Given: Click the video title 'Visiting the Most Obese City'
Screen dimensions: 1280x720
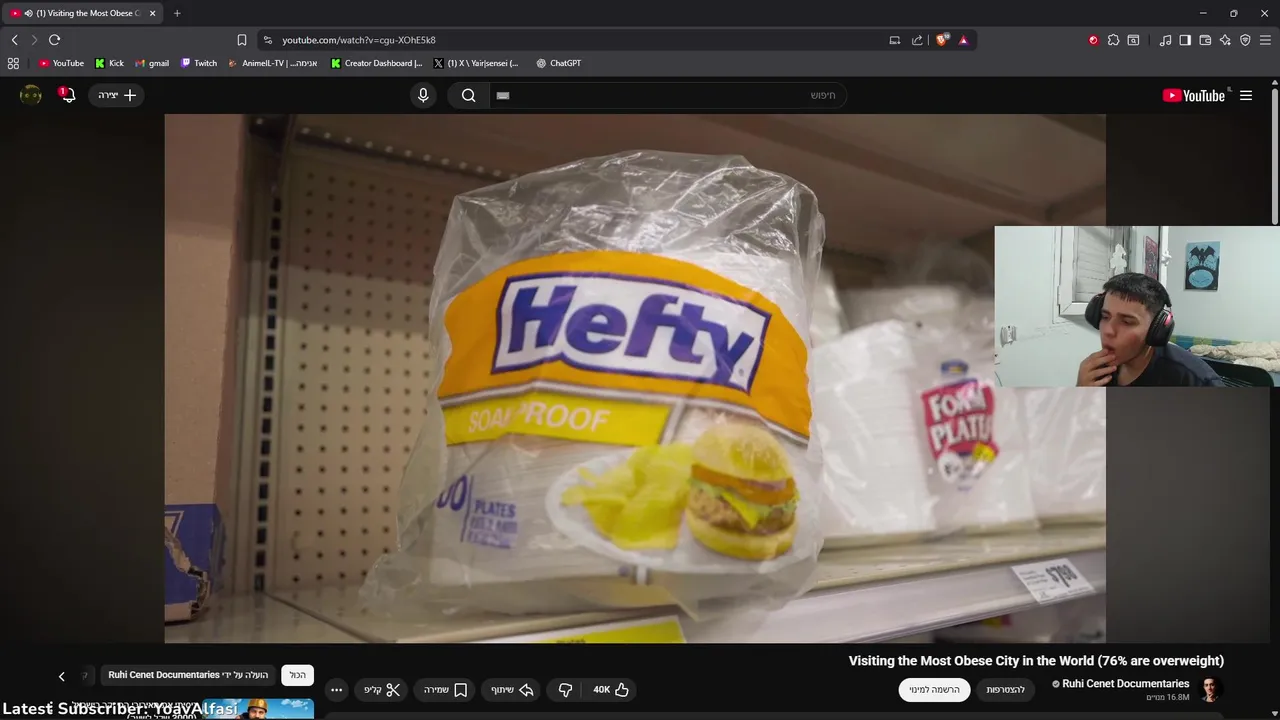Looking at the screenshot, I should [1036, 661].
